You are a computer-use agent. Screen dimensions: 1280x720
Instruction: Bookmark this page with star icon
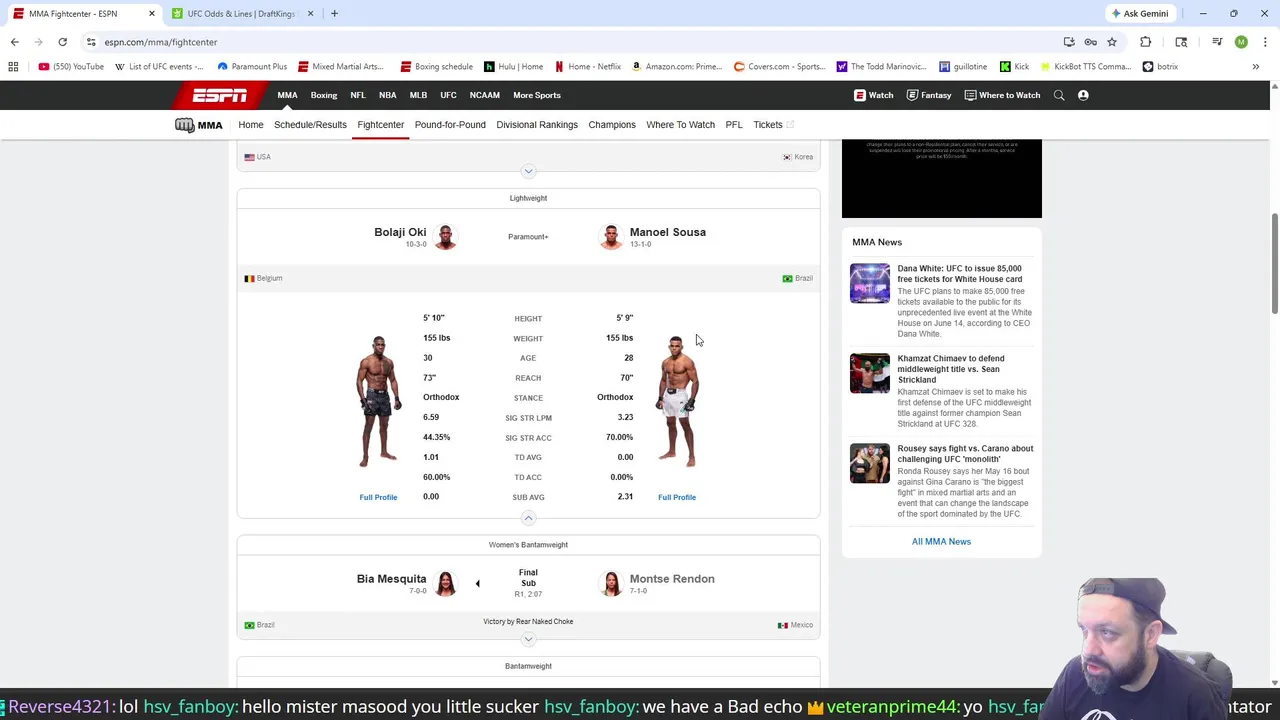tap(1111, 42)
